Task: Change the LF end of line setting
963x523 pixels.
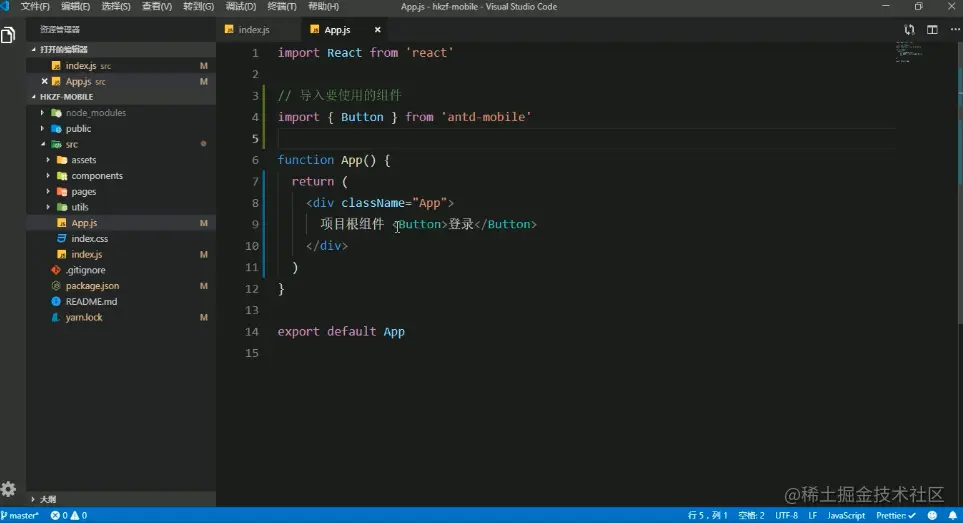Action: click(813, 516)
